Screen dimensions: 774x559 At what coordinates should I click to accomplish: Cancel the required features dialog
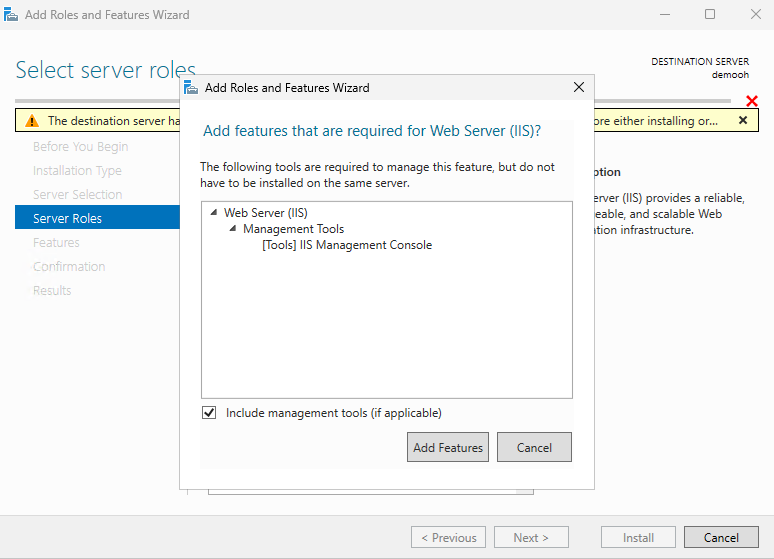(x=534, y=447)
